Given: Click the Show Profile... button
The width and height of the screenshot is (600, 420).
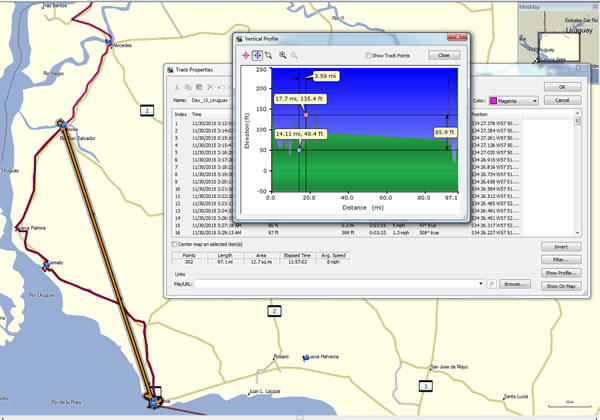Looking at the screenshot, I should click(561, 273).
